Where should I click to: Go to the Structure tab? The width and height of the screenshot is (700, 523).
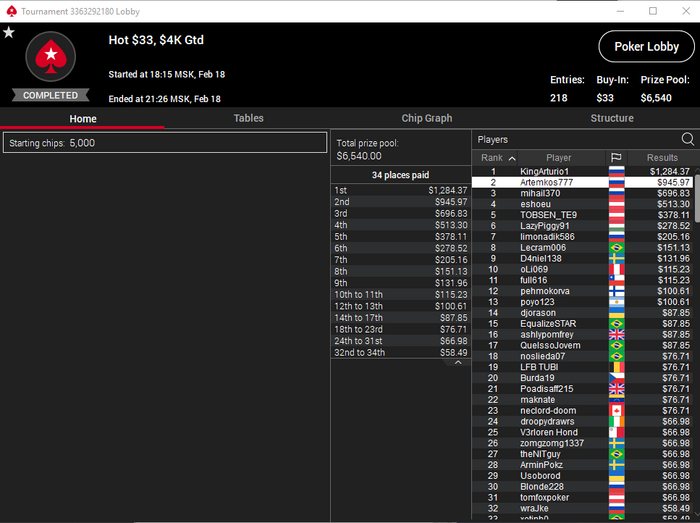[x=612, y=118]
